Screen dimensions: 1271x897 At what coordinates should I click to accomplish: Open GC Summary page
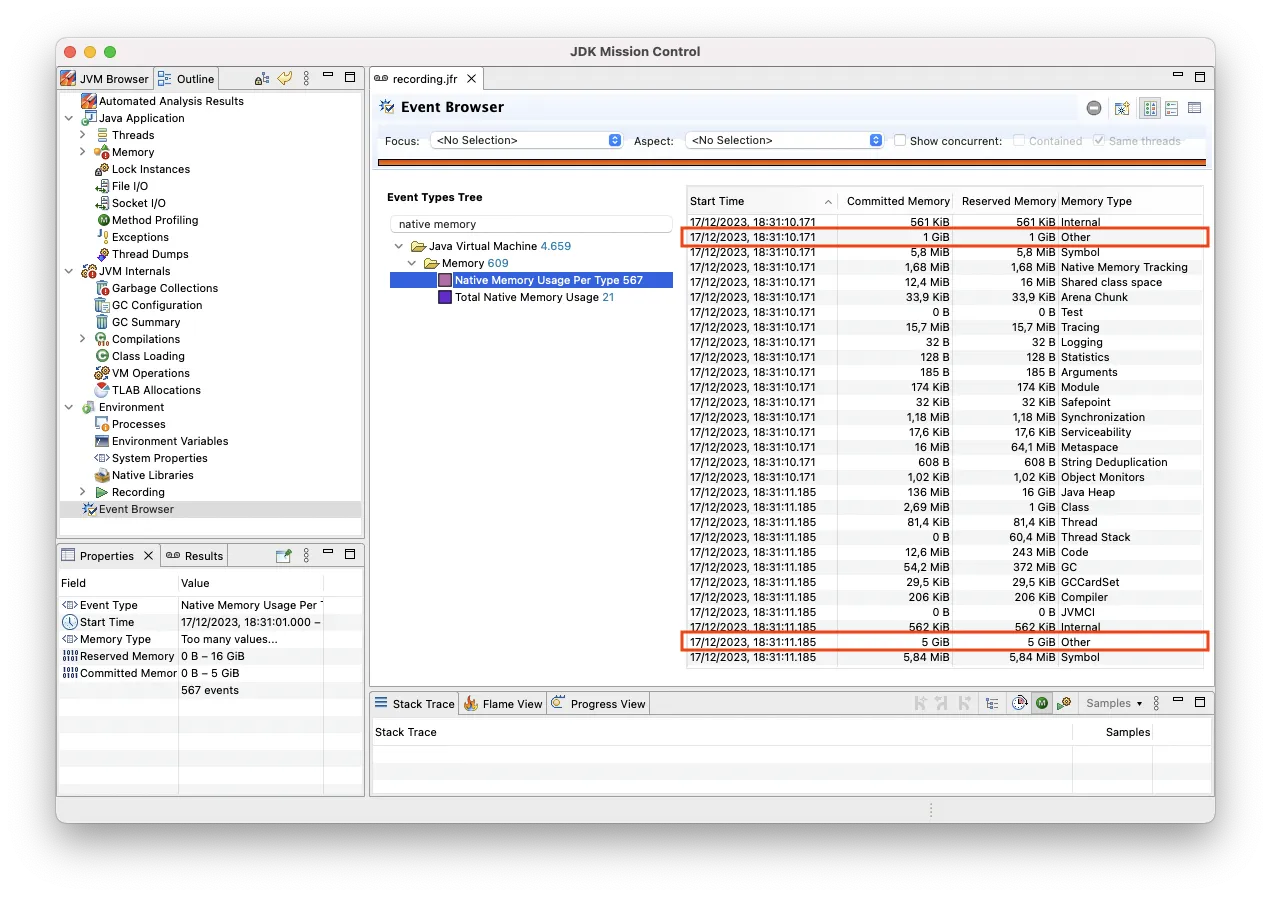(x=146, y=322)
